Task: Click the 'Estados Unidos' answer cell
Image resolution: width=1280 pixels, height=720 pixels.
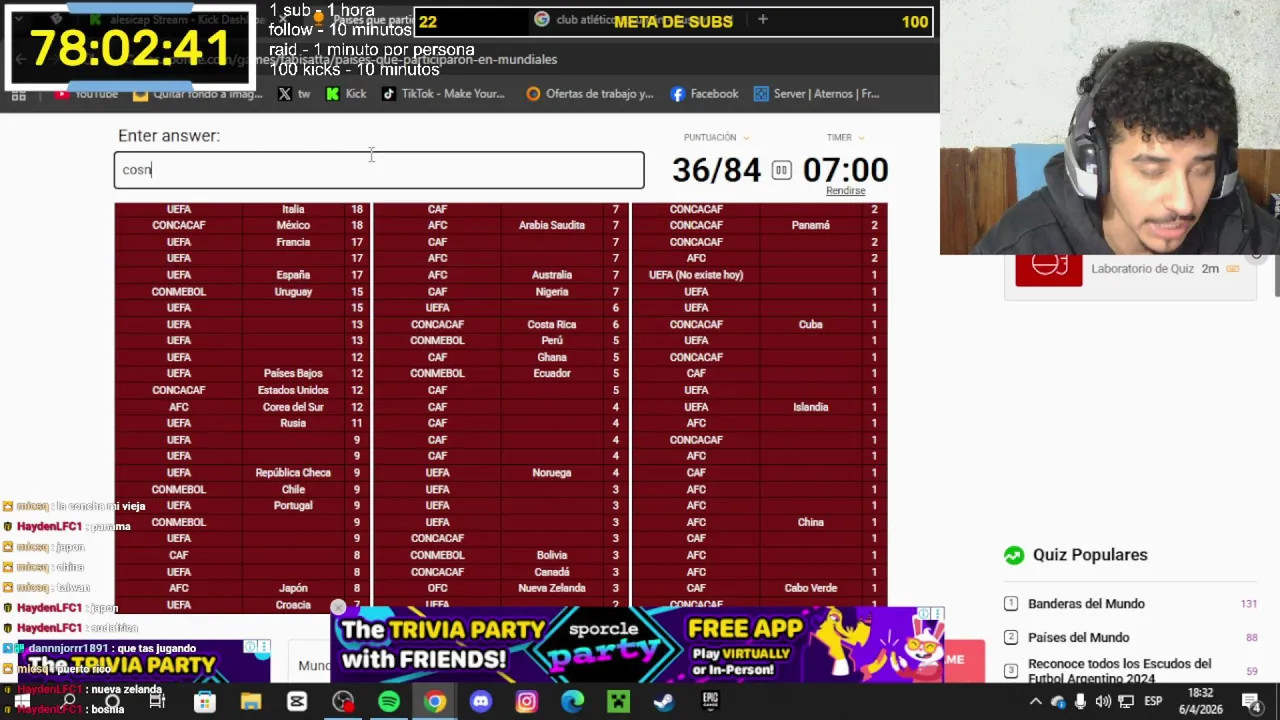Action: pos(293,391)
